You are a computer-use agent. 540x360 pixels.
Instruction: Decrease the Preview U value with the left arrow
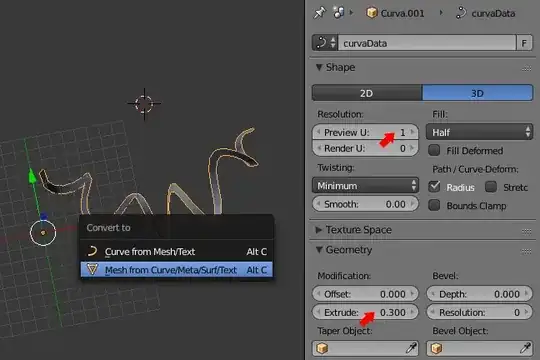tap(318, 132)
